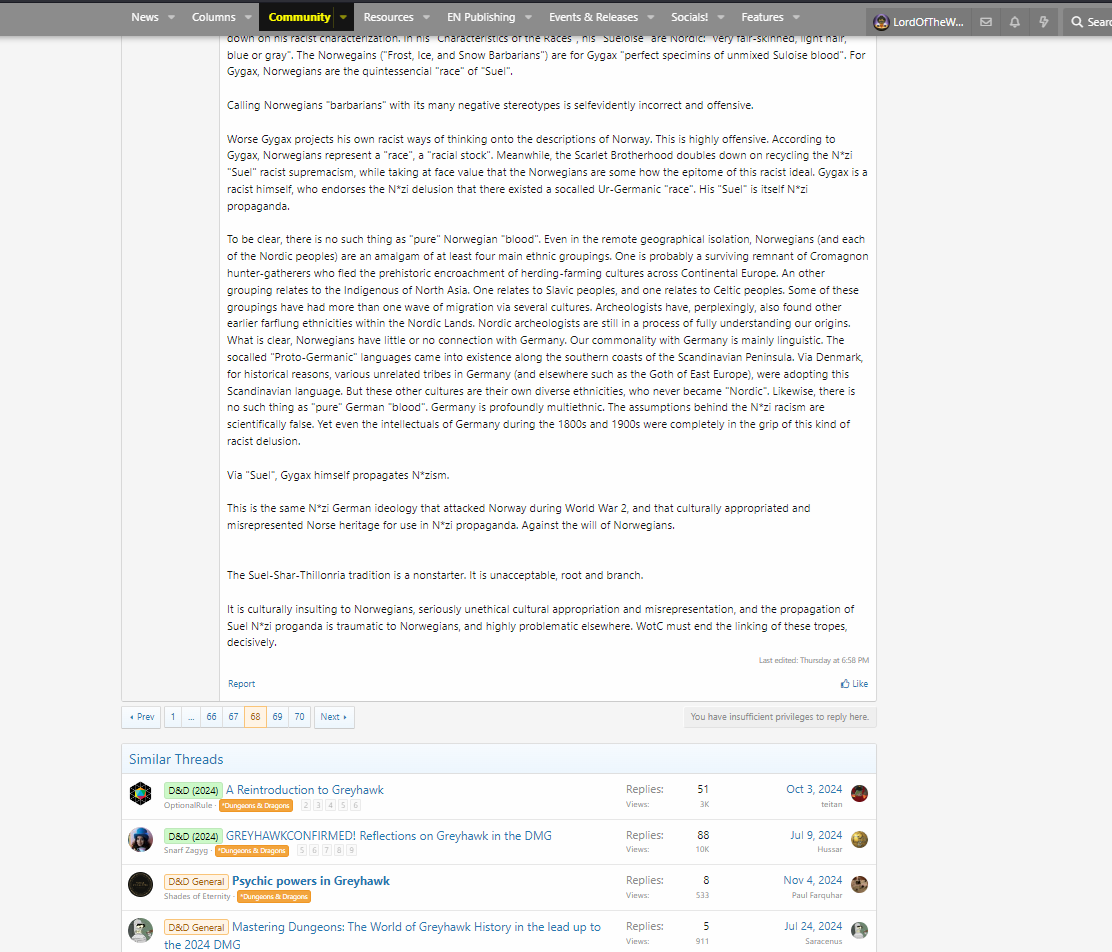
Task: Report this post
Action: click(241, 684)
